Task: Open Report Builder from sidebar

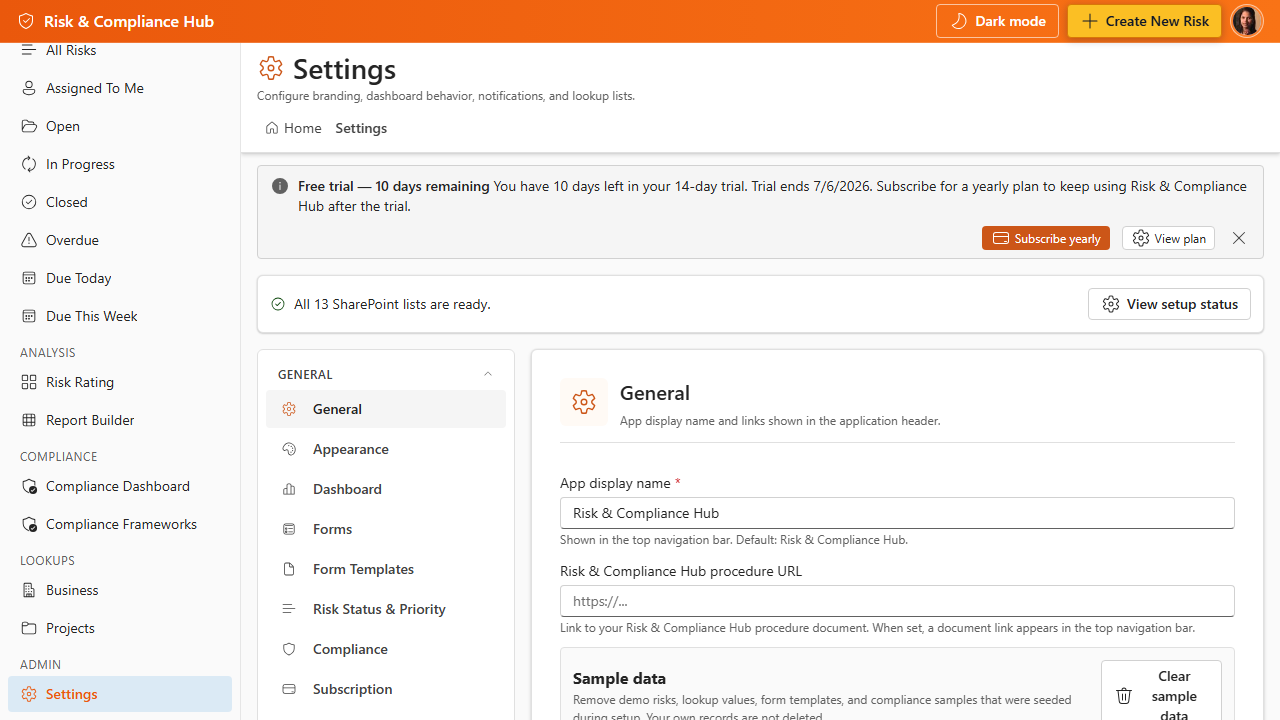Action: click(x=120, y=420)
